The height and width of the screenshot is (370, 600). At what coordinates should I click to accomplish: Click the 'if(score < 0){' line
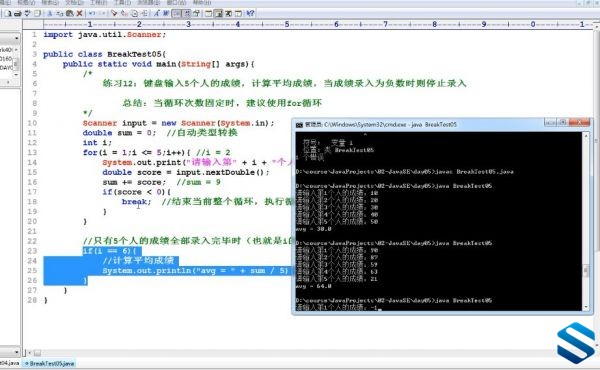coord(137,192)
